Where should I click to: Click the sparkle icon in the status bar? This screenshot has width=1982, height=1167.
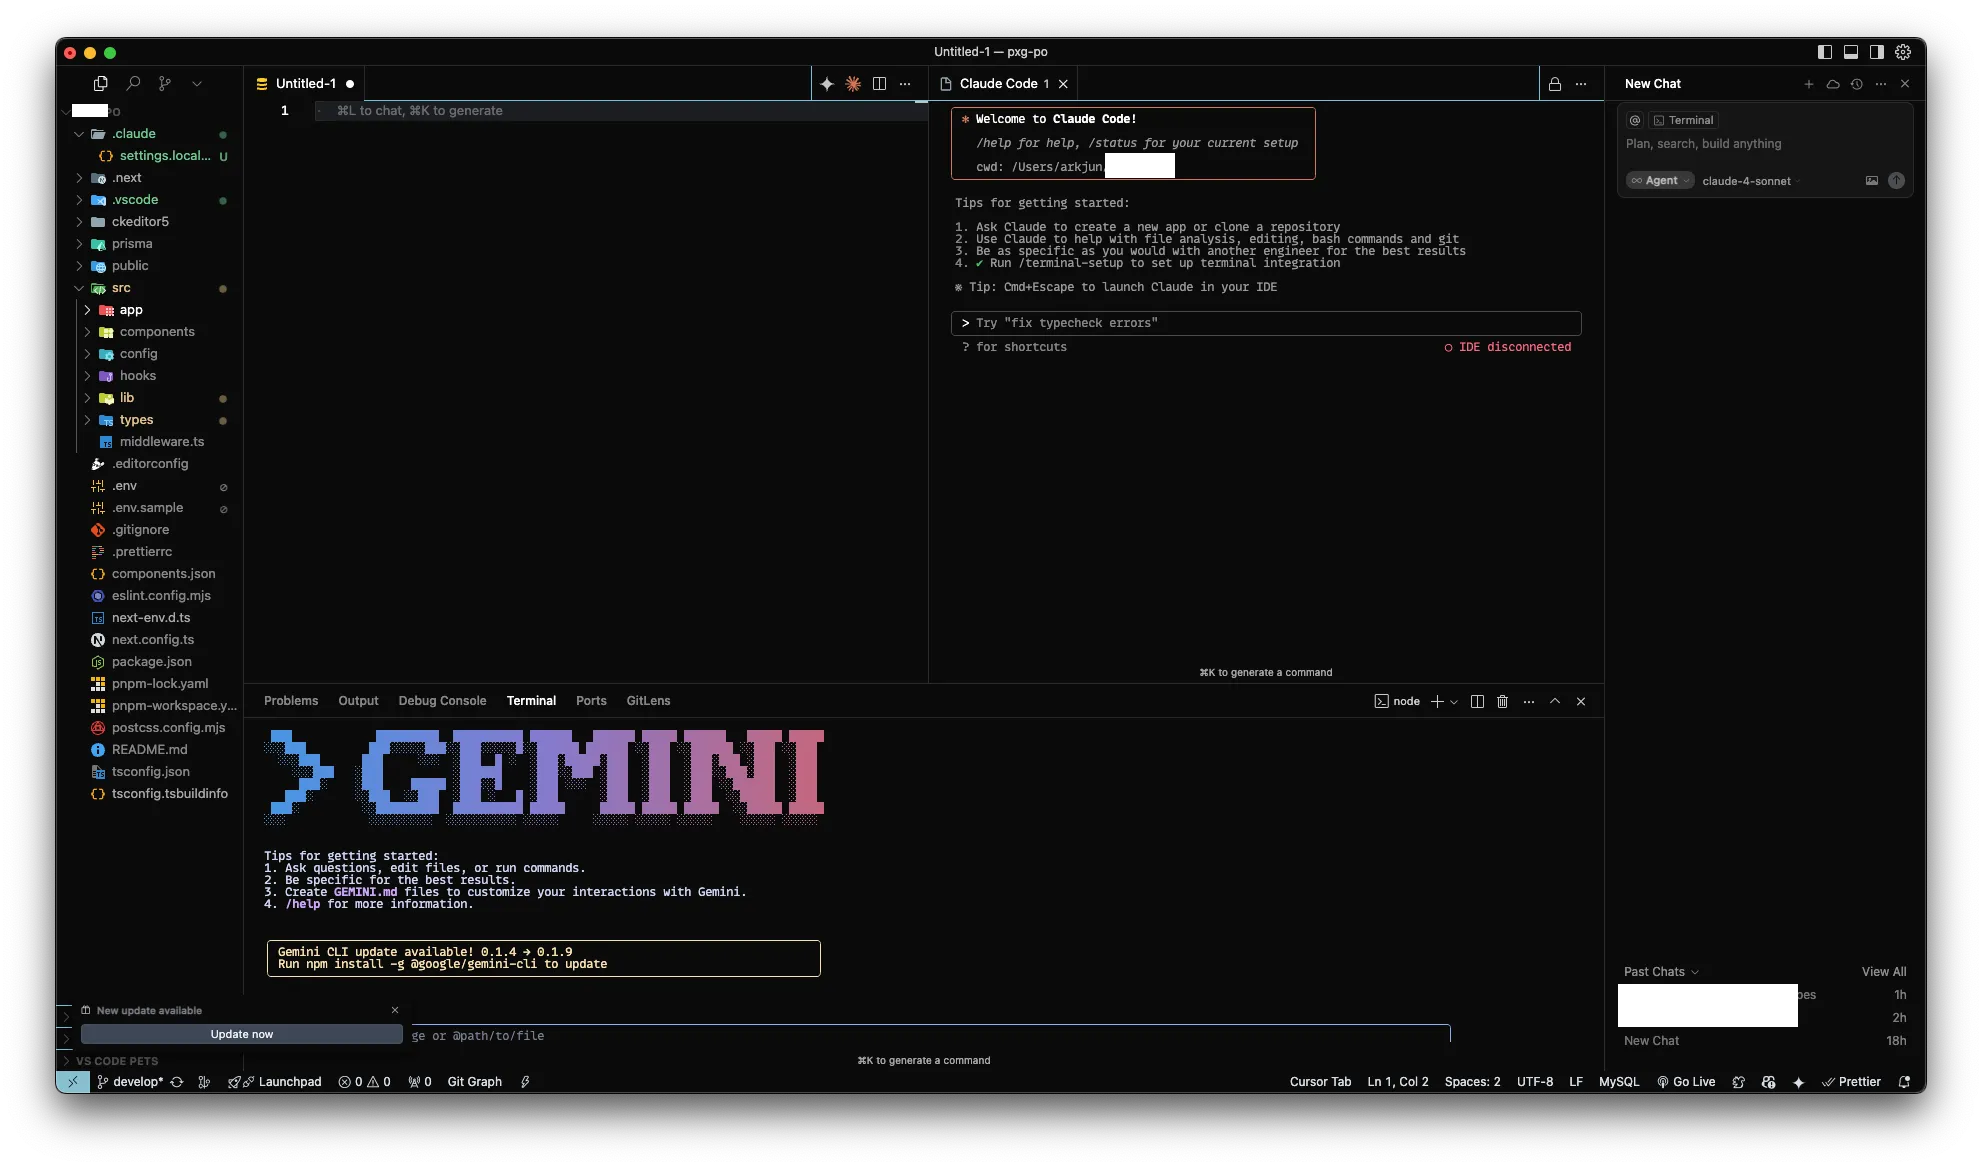point(1798,1082)
